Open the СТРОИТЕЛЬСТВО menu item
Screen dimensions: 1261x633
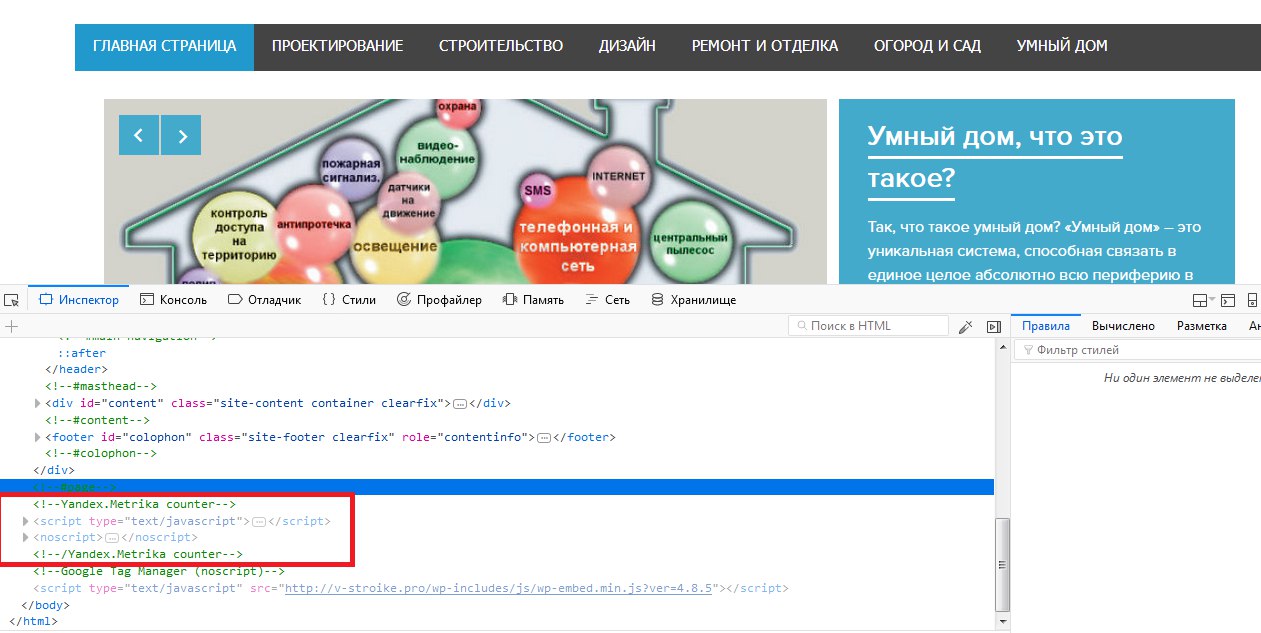(501, 46)
